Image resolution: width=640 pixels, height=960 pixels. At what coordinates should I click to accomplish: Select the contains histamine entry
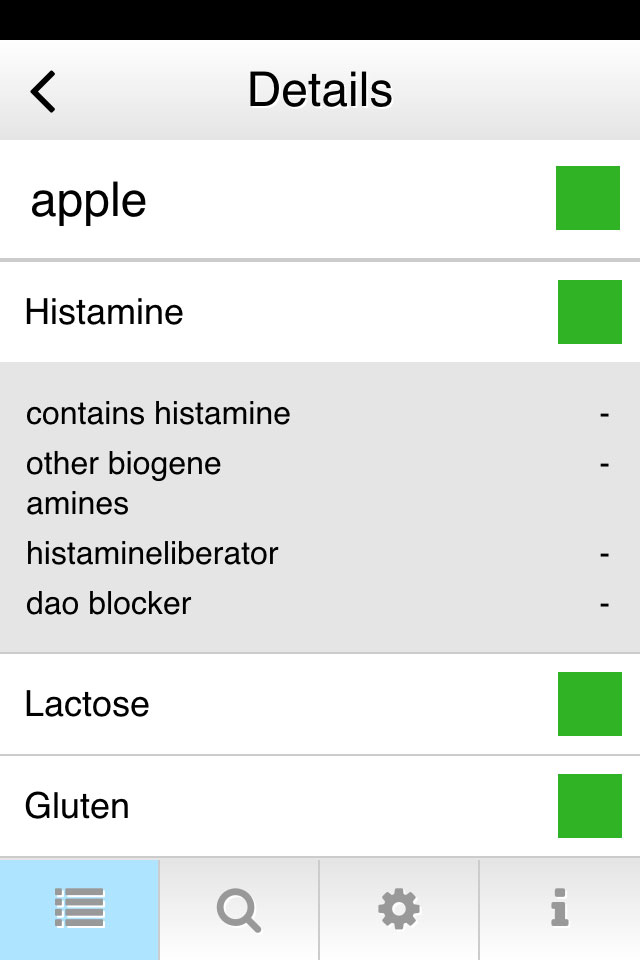pos(158,413)
